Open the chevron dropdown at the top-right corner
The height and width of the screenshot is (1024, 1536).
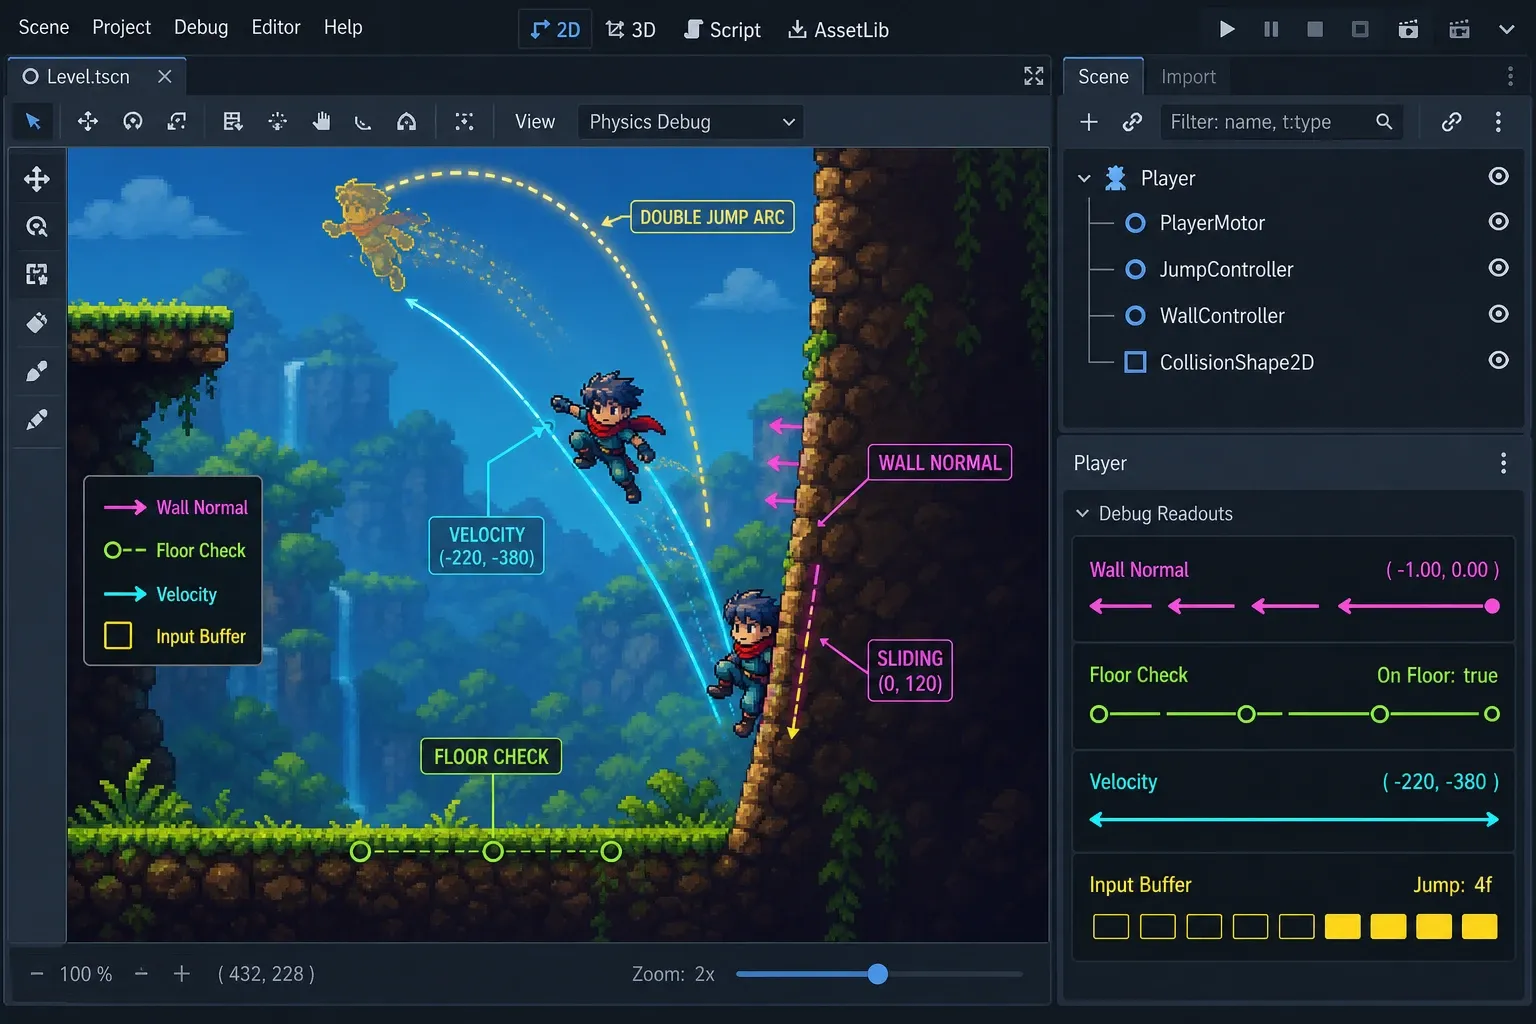(x=1506, y=29)
